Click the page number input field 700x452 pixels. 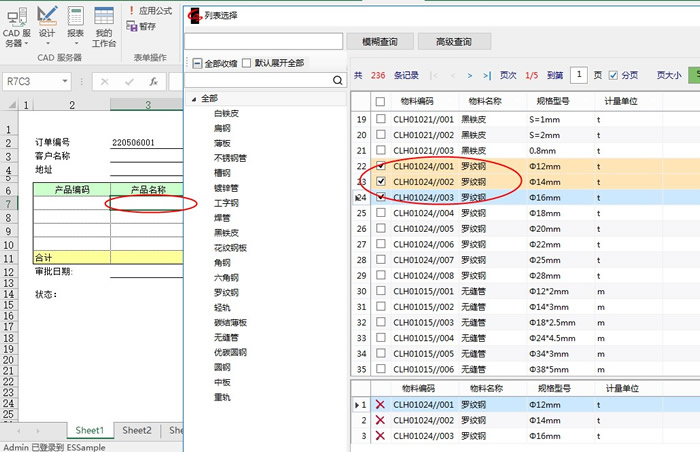[578, 75]
